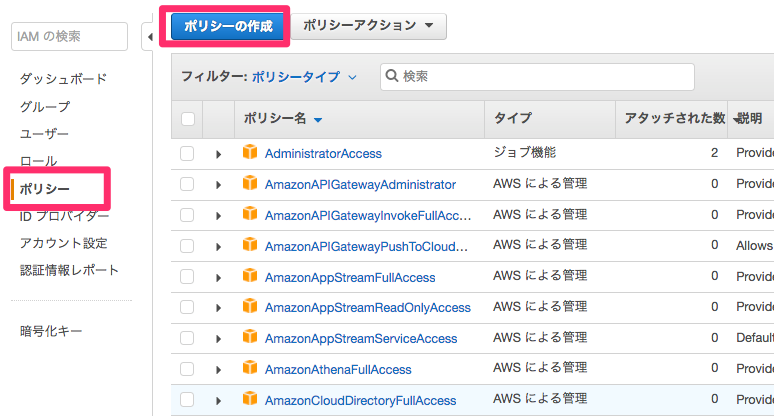Open the AdministratorAccess policy link
Screen dimensions: 774x416
pos(323,153)
